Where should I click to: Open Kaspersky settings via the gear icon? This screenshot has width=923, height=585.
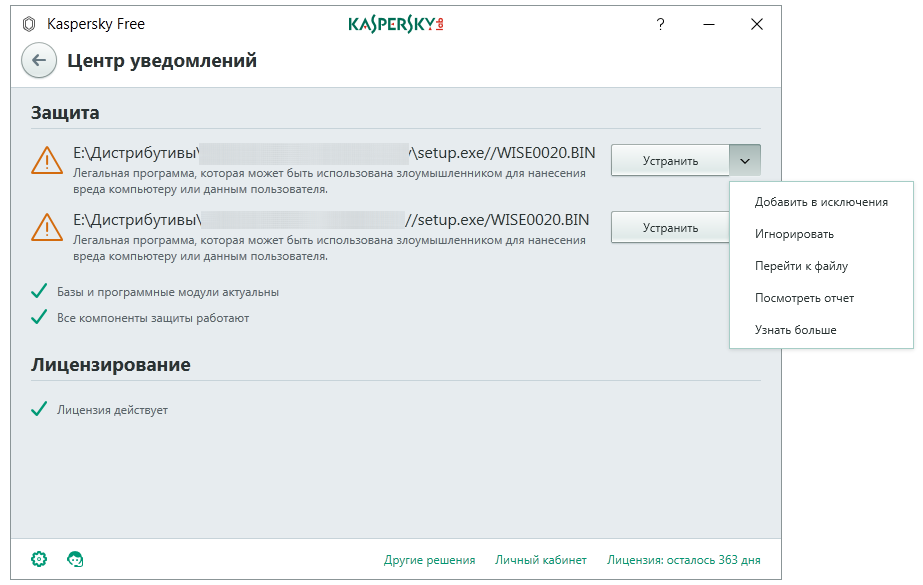[x=39, y=561]
